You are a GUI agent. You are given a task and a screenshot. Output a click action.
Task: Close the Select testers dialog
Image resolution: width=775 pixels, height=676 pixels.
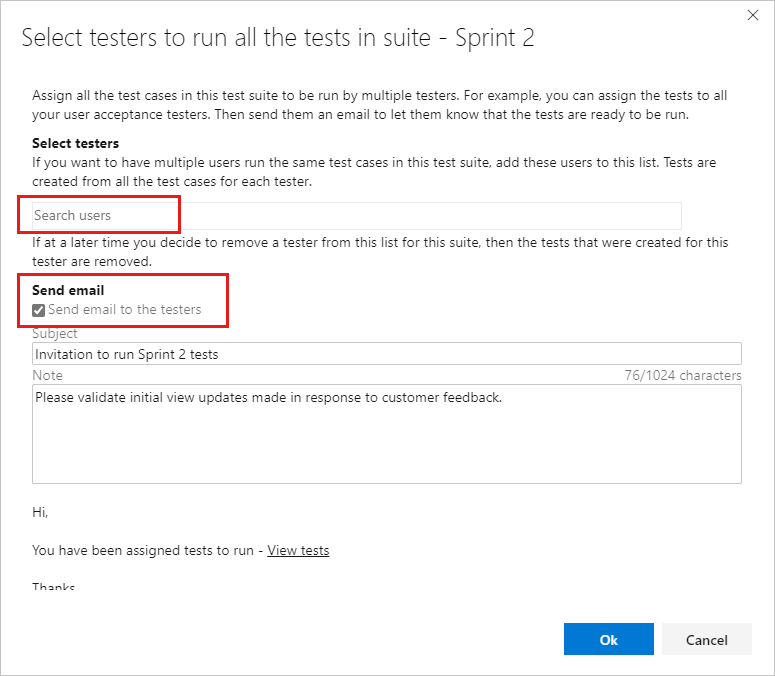(753, 15)
